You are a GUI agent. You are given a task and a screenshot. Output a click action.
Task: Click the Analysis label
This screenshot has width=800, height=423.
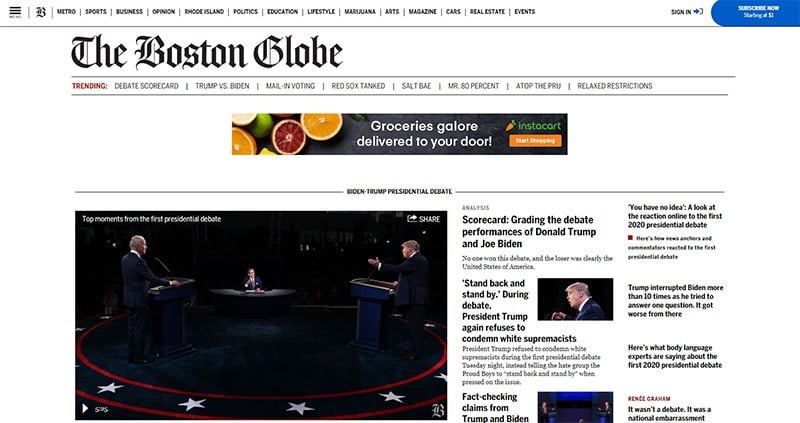(x=476, y=208)
